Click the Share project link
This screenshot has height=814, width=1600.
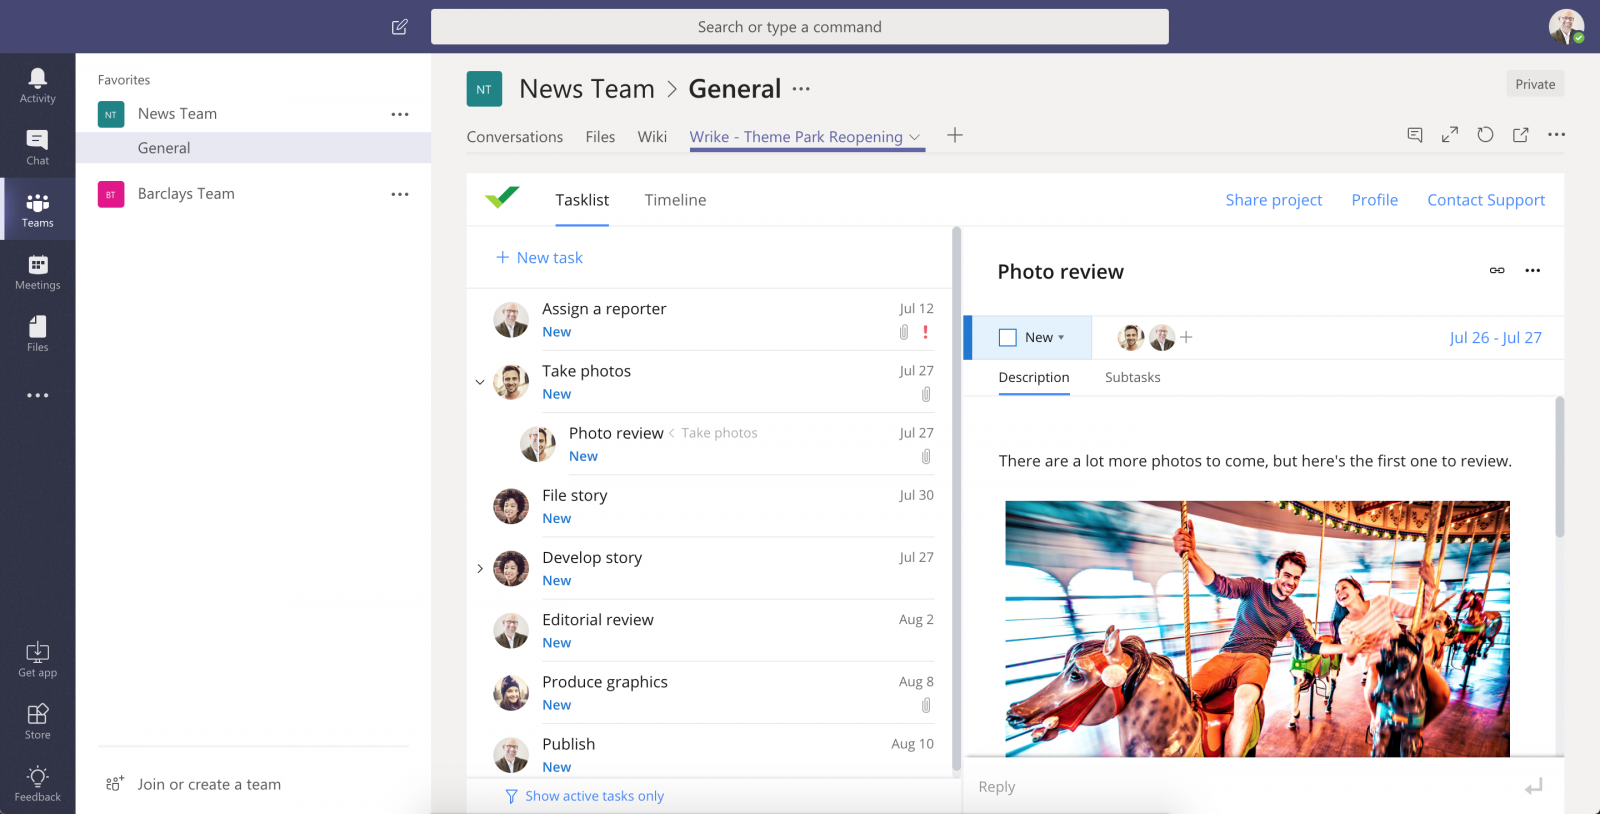coord(1273,200)
